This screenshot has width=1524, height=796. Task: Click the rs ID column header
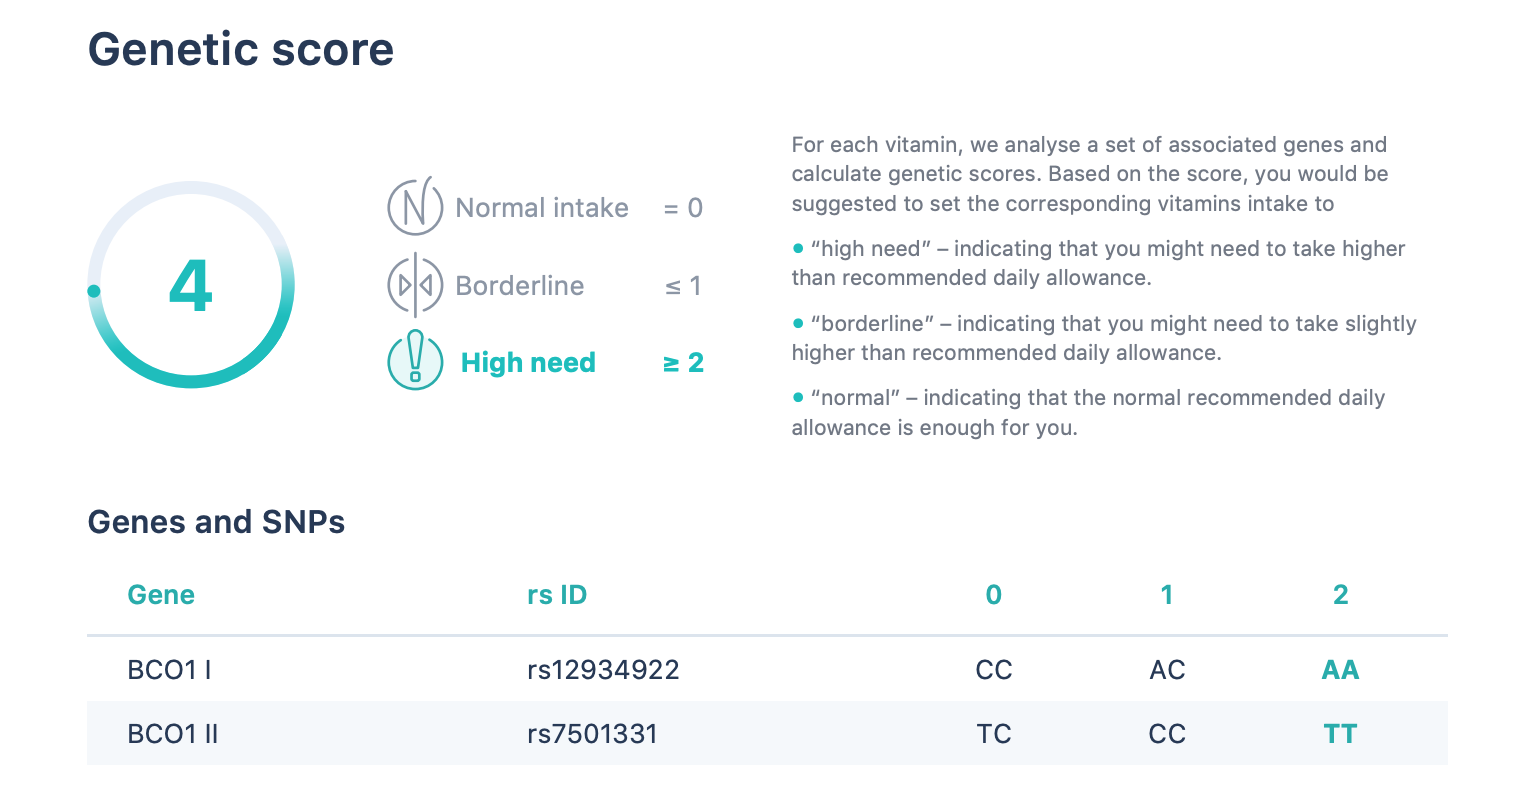(557, 595)
